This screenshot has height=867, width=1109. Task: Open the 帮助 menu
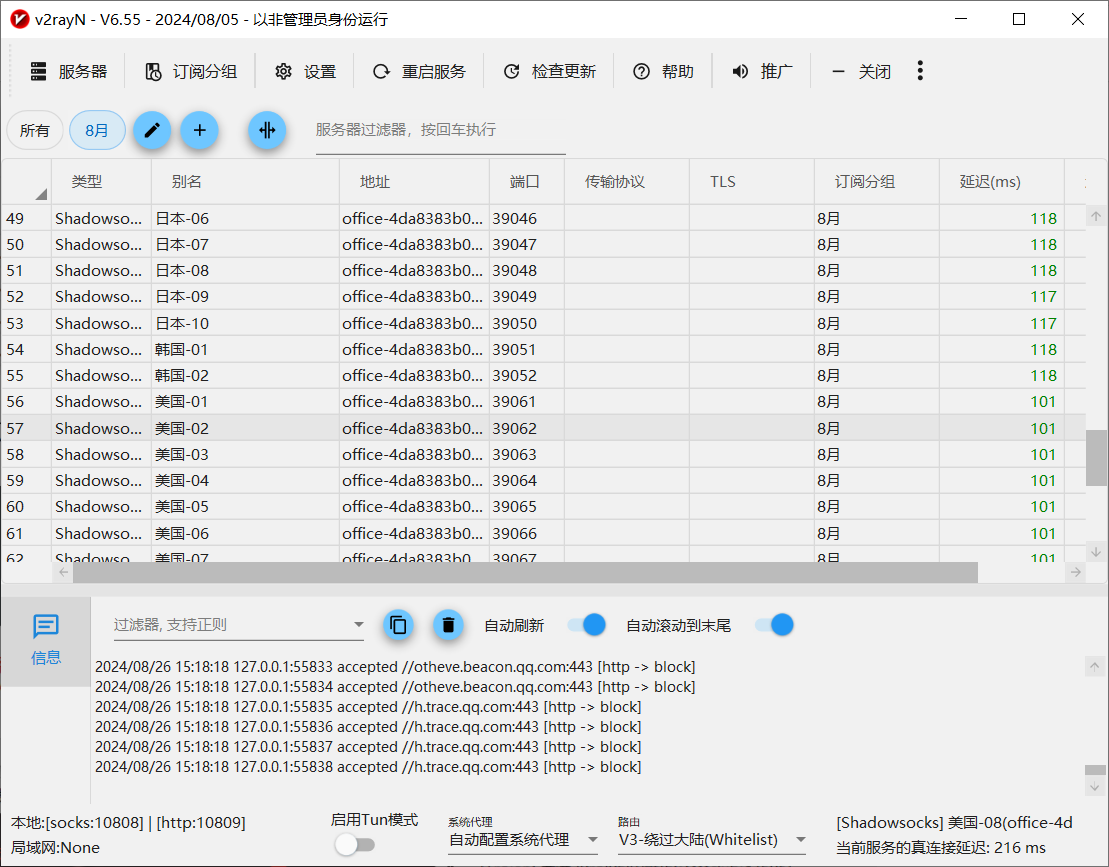[663, 71]
